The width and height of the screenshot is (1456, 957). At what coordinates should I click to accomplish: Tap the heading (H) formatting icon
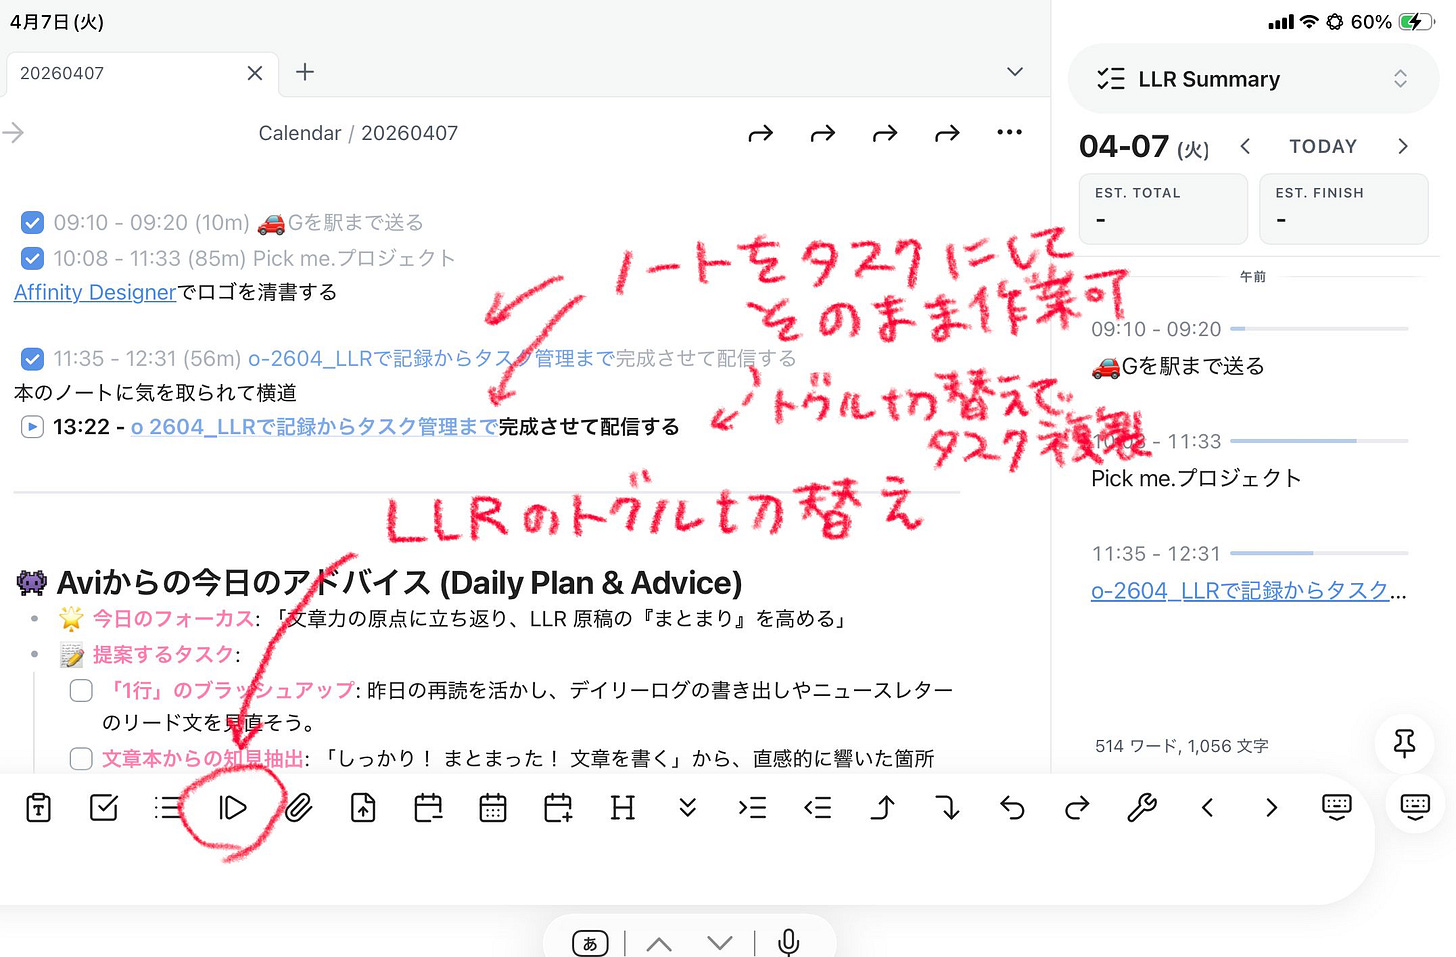(x=622, y=808)
